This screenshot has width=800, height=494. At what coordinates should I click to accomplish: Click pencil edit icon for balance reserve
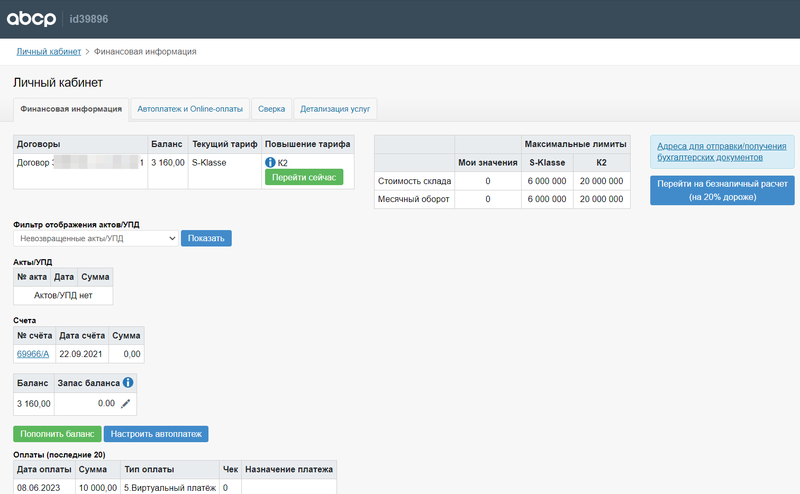[x=125, y=403]
